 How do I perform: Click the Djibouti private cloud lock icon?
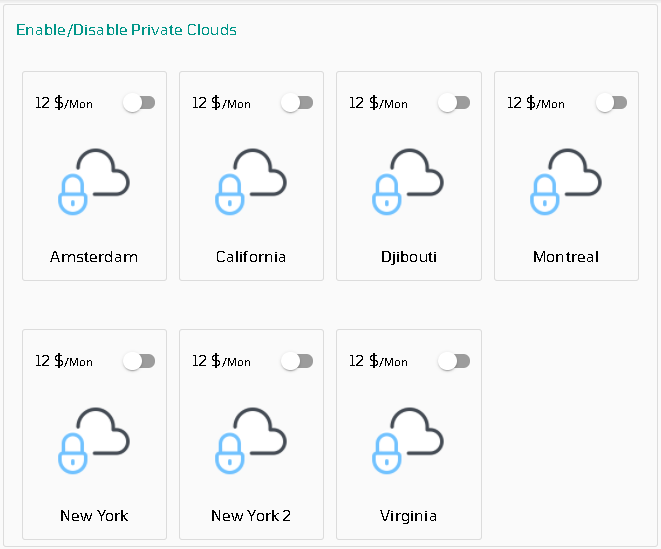pos(408,182)
